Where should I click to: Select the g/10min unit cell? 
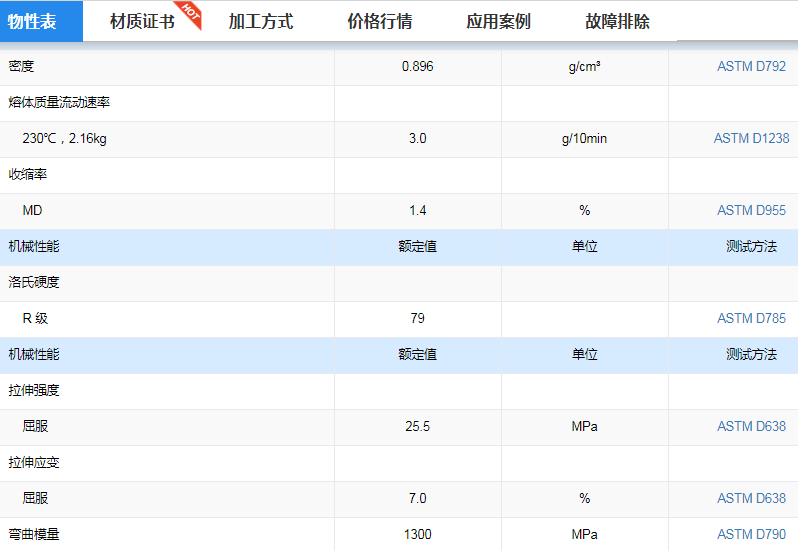tap(584, 139)
